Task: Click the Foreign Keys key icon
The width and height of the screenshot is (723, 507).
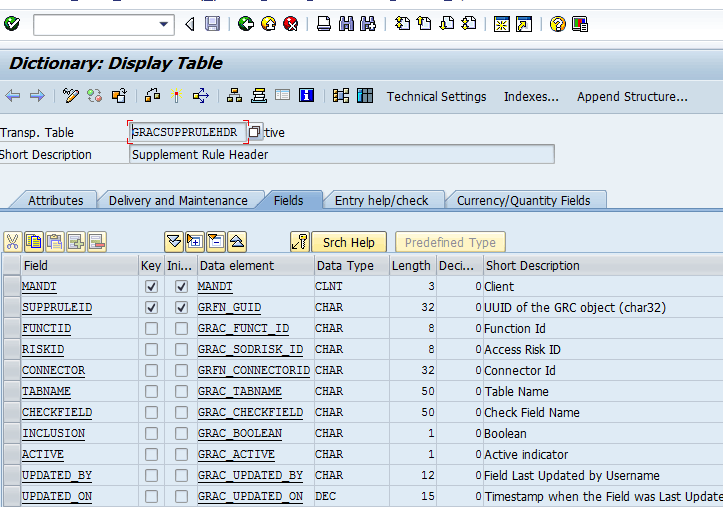Action: [x=300, y=242]
